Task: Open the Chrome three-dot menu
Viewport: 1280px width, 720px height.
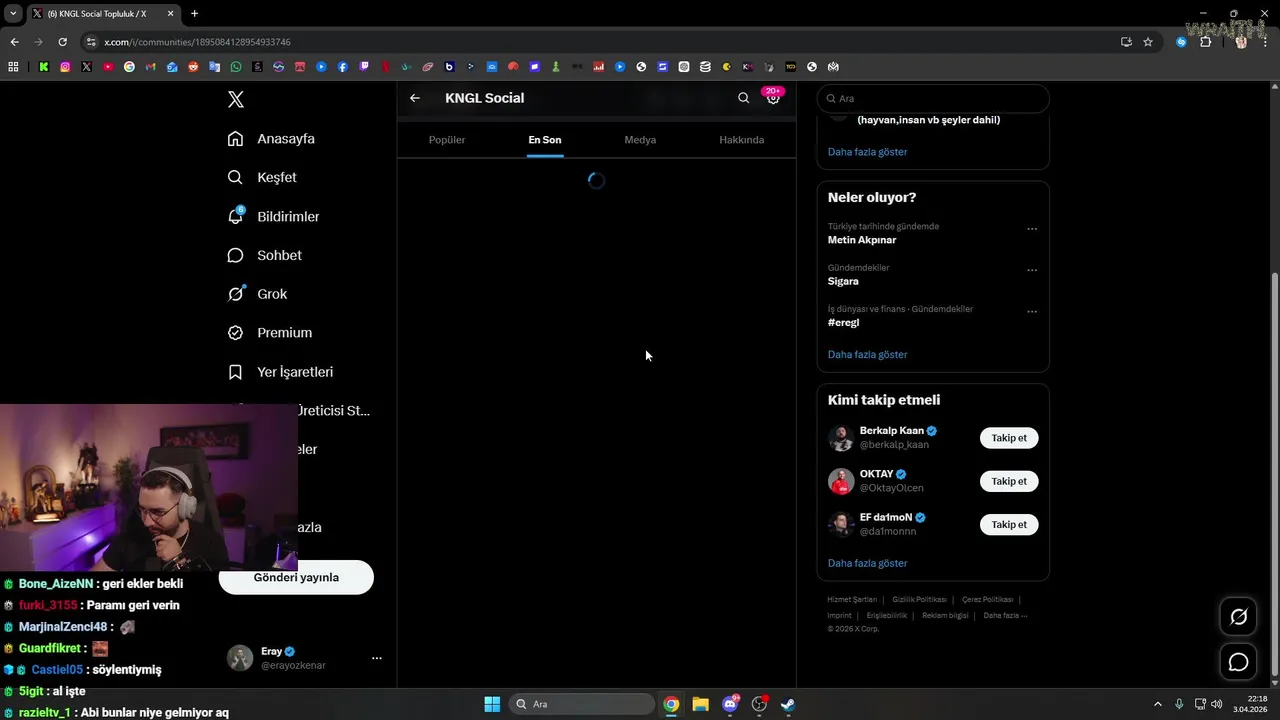Action: point(1265,42)
